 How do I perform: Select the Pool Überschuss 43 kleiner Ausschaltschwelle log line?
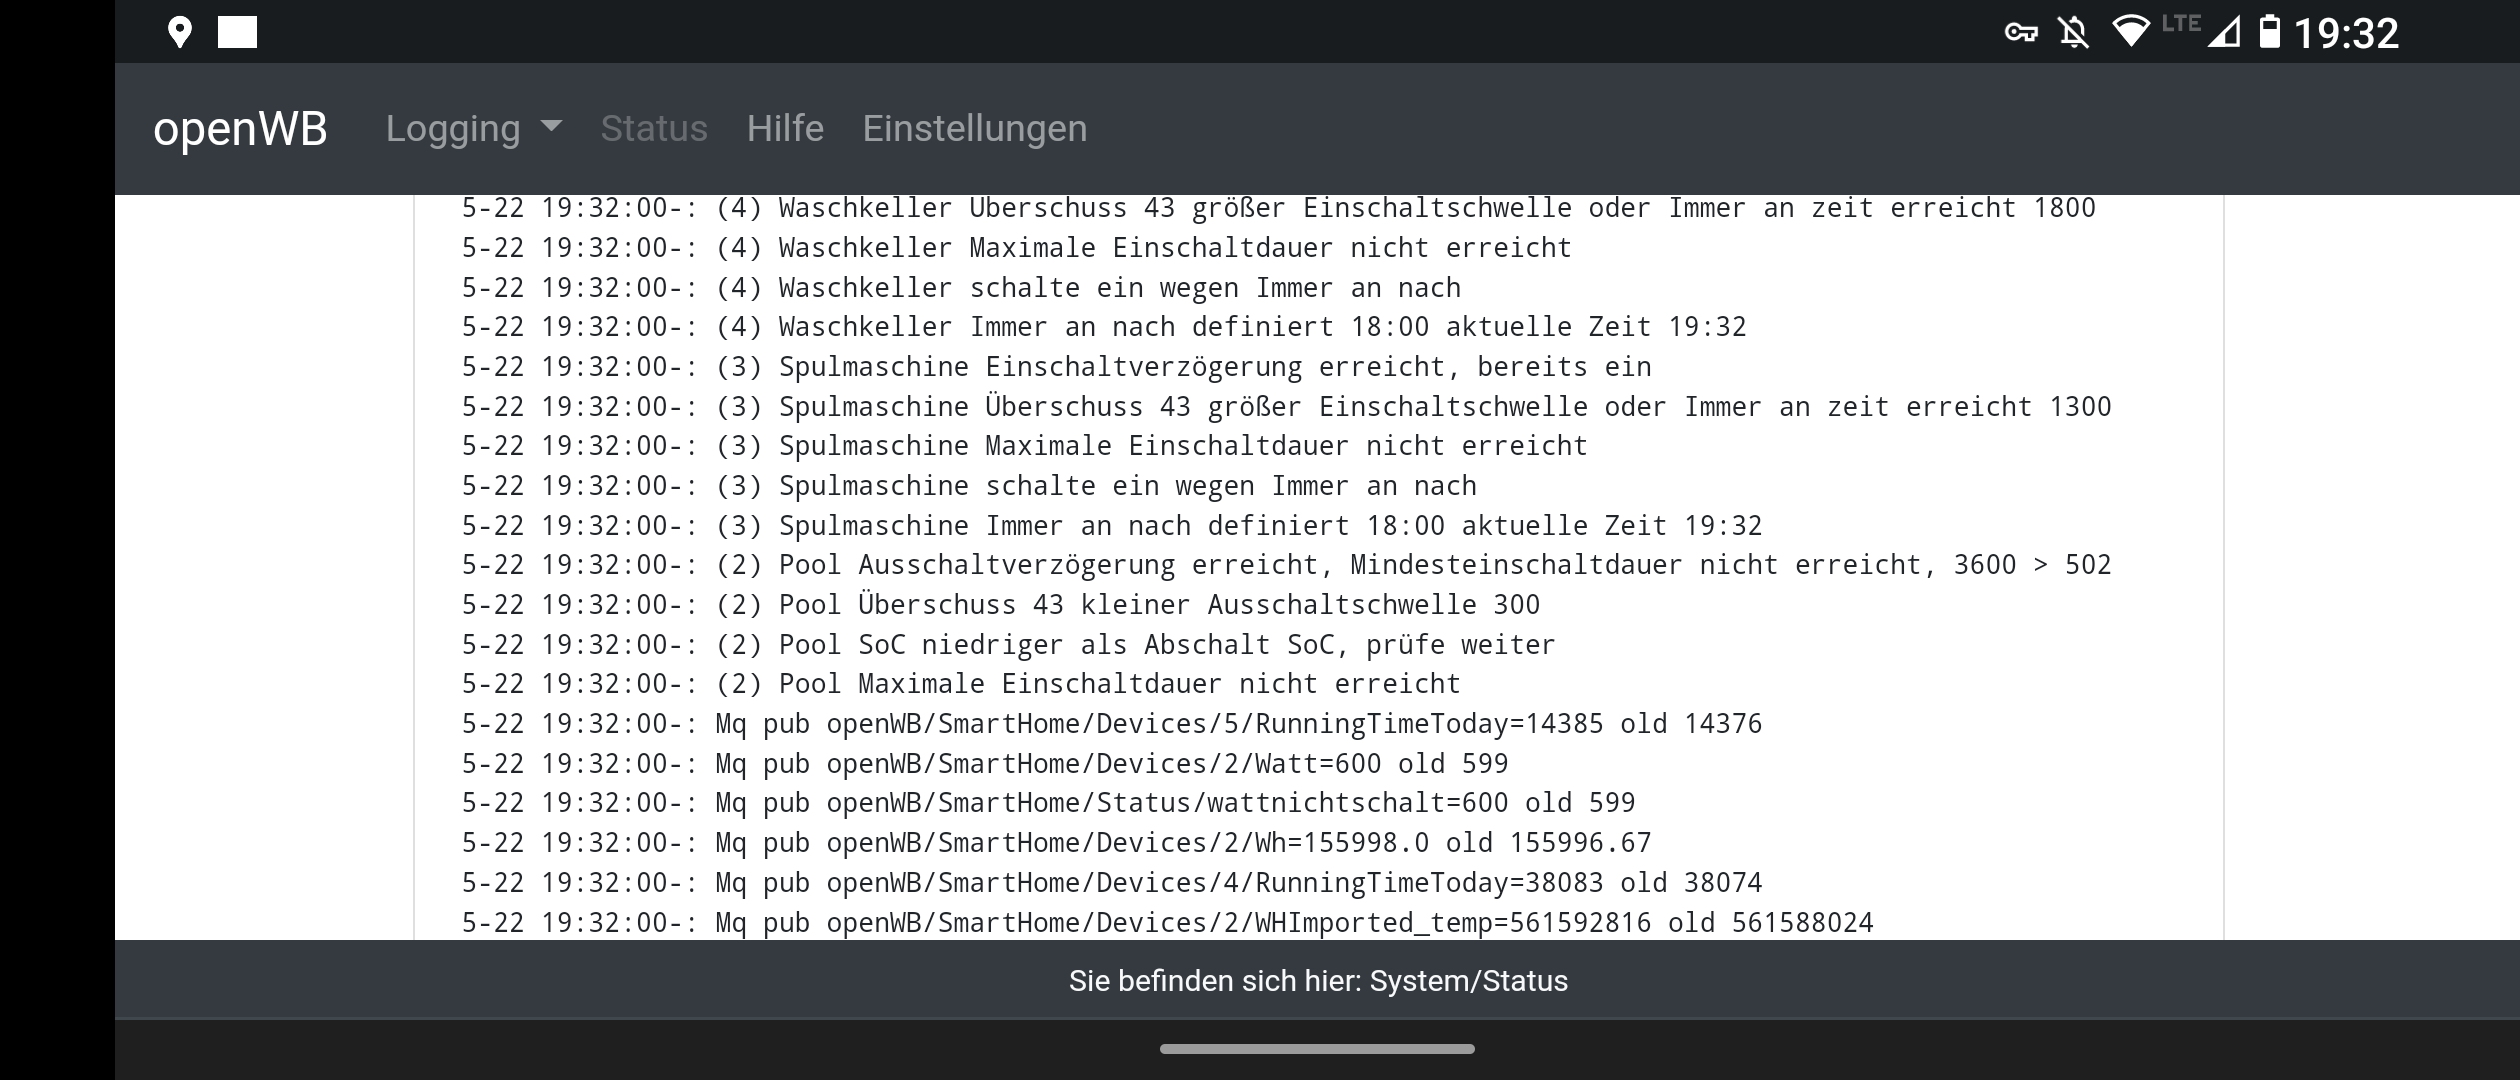1000,605
